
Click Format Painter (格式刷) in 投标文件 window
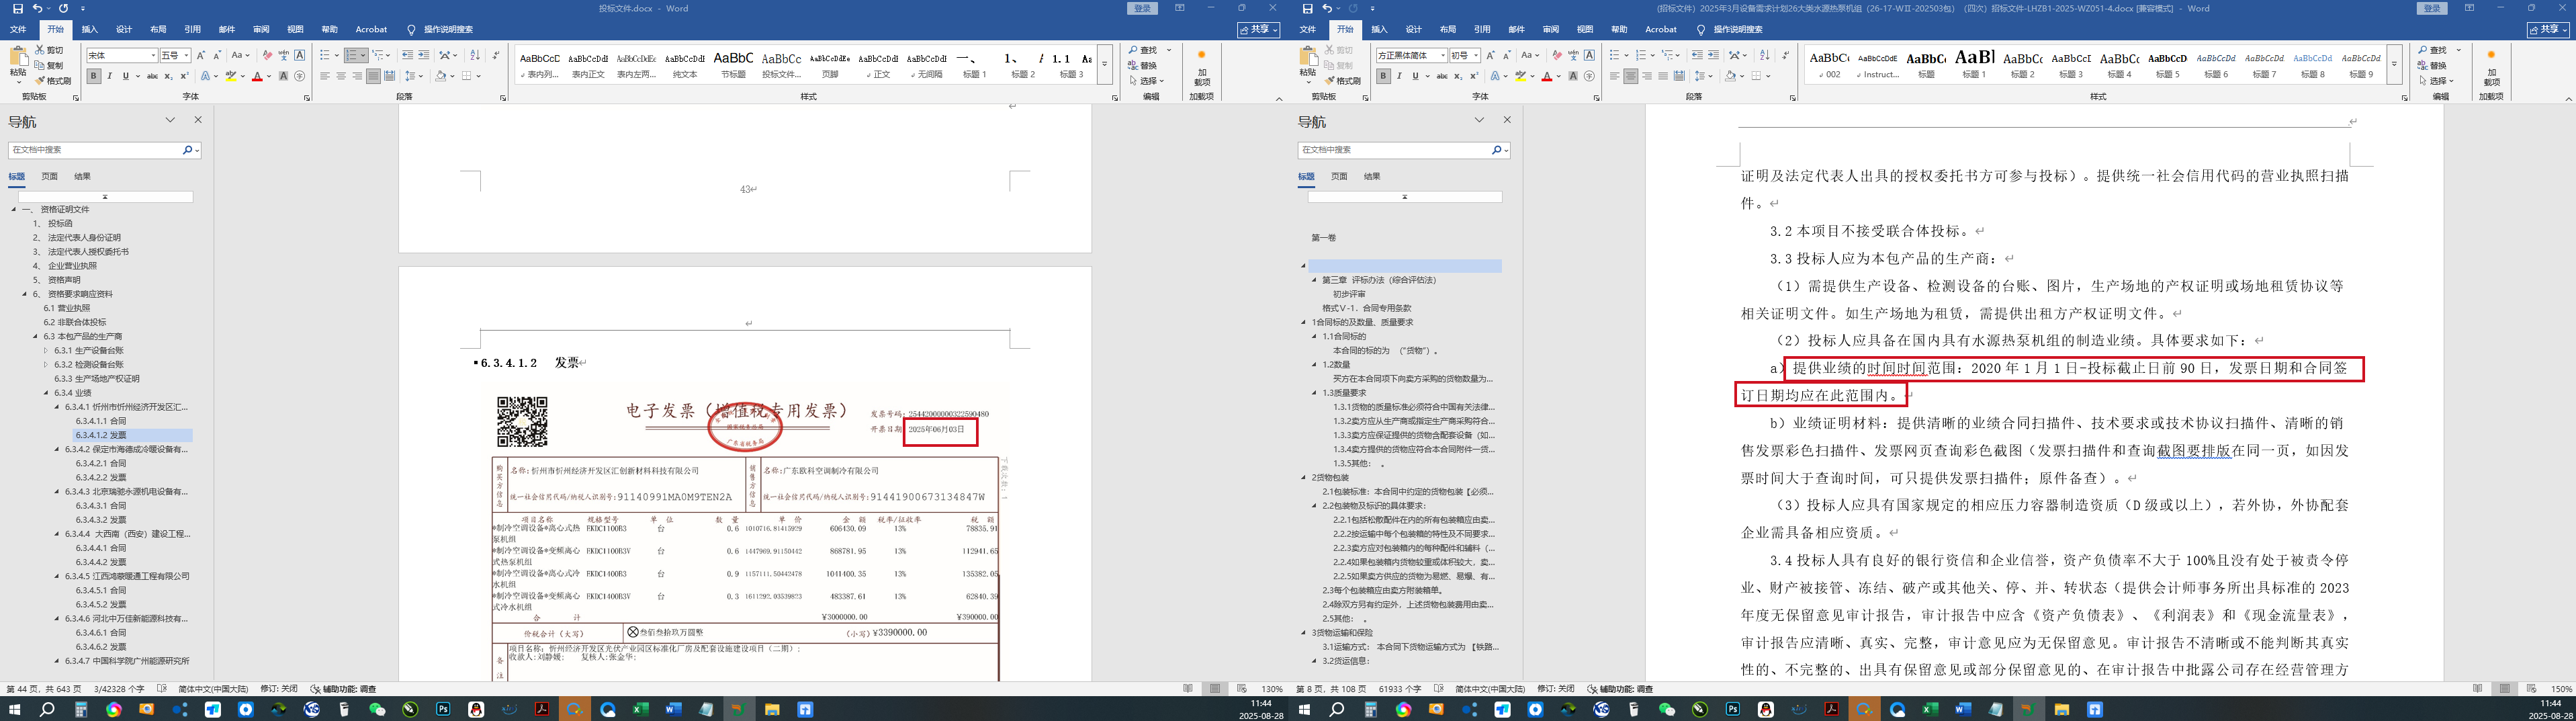53,81
